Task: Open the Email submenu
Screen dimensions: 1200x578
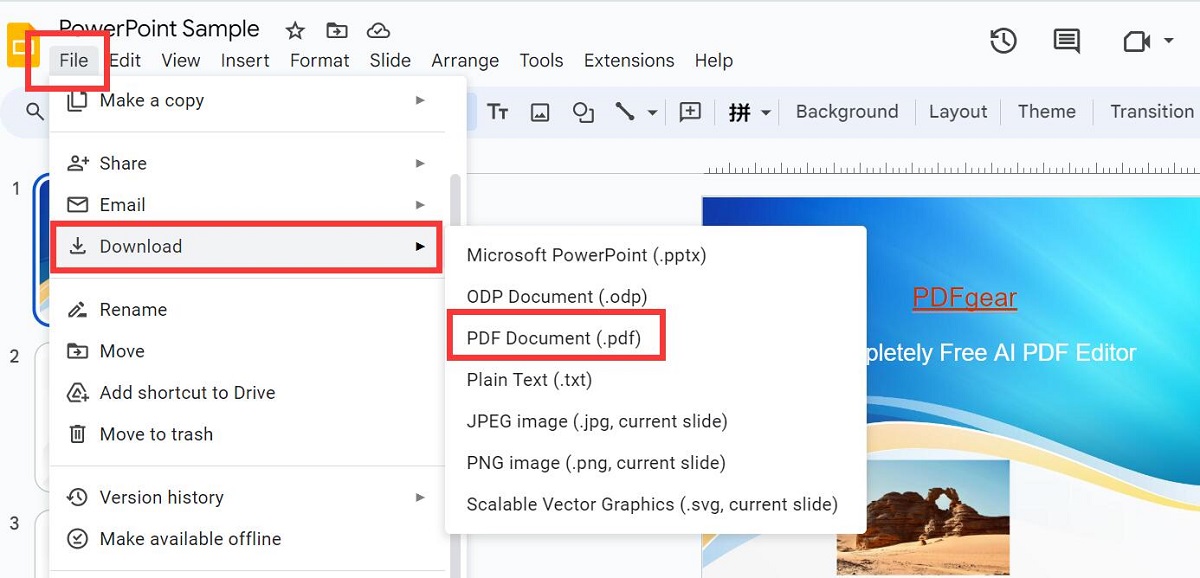Action: pos(247,204)
